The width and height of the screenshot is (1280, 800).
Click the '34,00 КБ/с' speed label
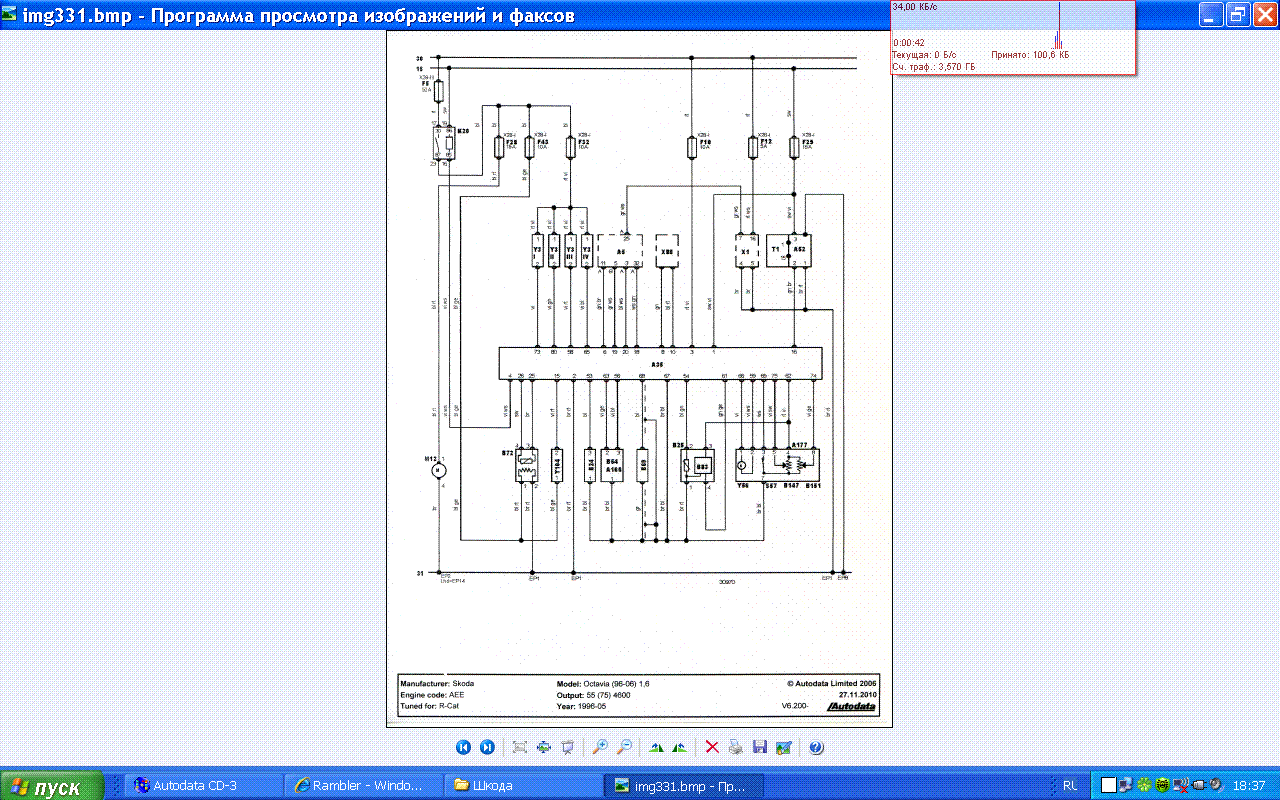point(915,7)
